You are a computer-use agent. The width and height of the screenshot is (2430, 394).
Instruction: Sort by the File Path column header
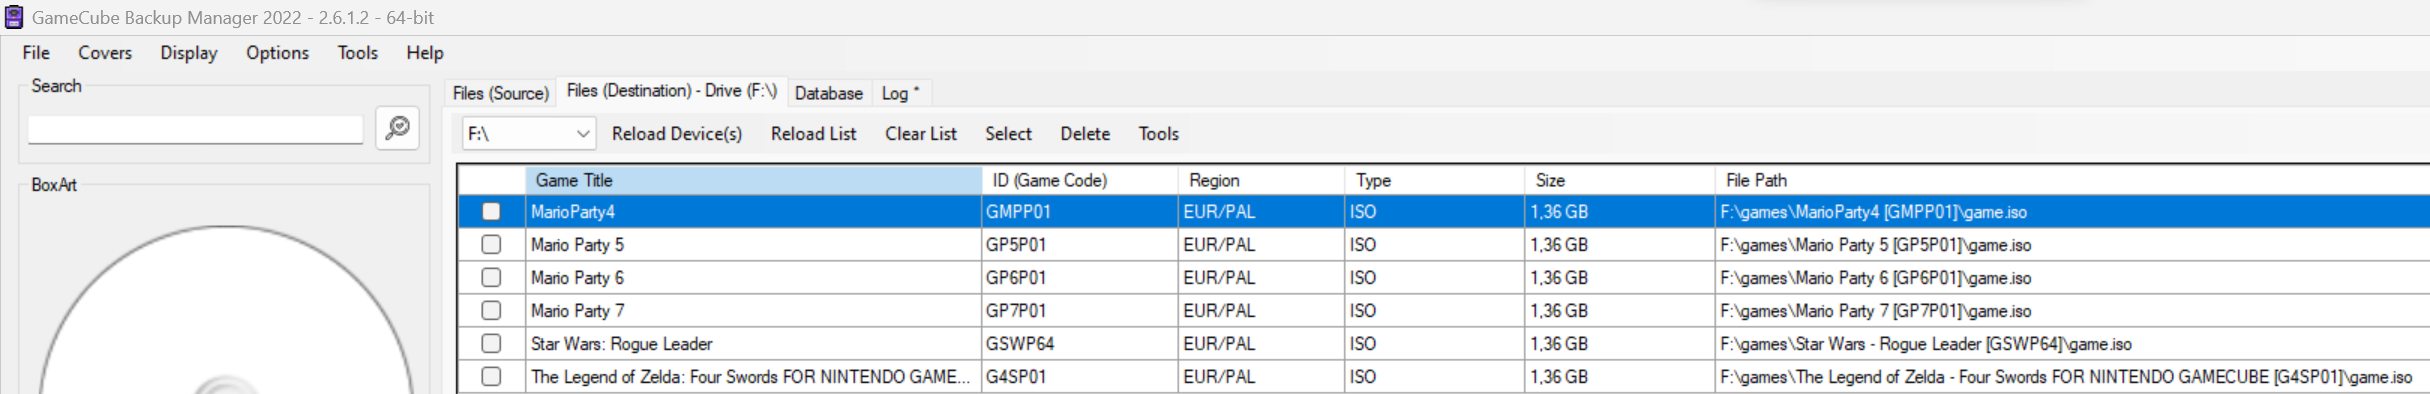point(2072,181)
